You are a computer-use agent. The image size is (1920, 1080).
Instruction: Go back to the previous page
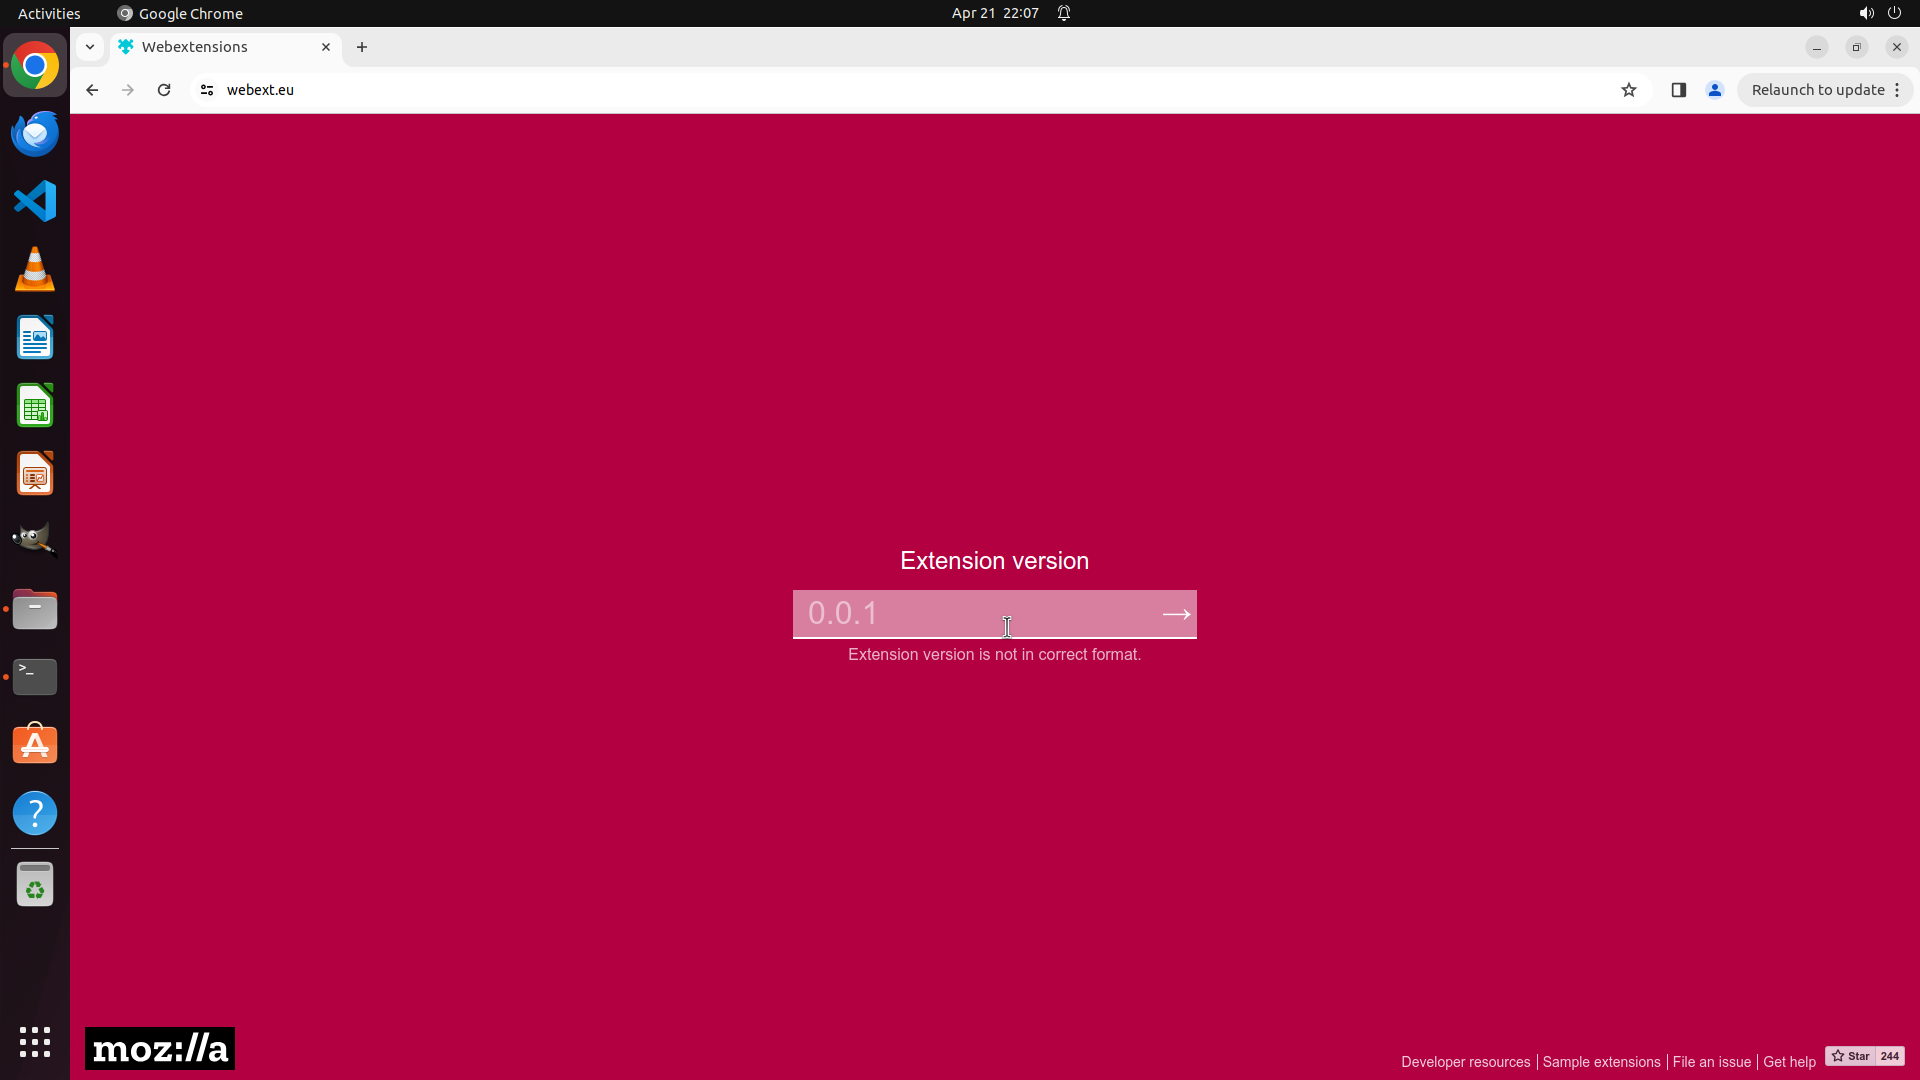[92, 90]
